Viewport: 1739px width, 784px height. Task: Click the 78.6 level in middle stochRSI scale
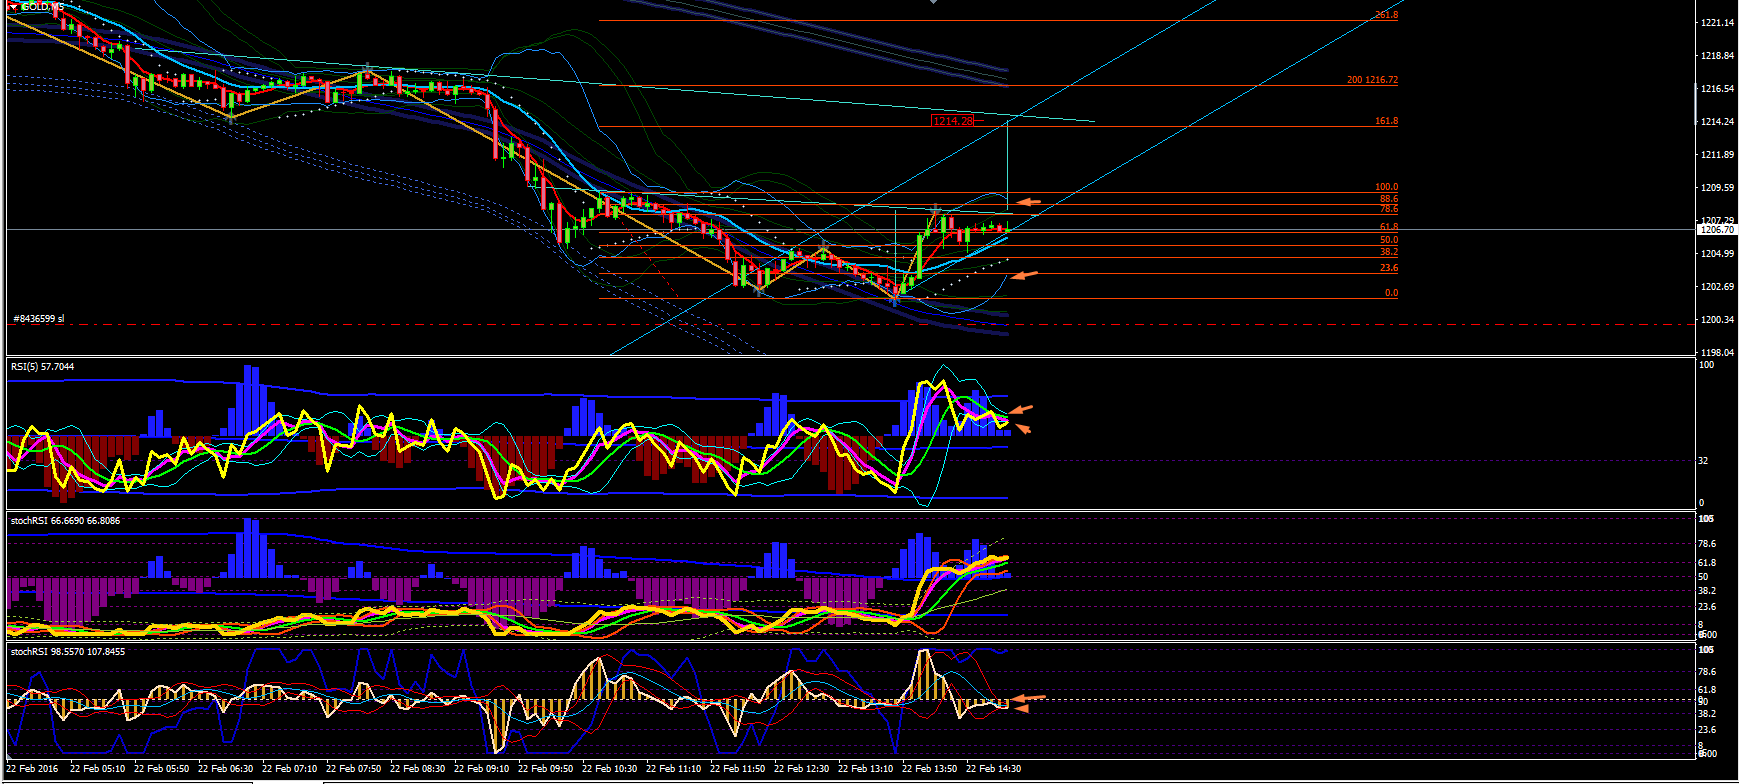tap(1707, 544)
